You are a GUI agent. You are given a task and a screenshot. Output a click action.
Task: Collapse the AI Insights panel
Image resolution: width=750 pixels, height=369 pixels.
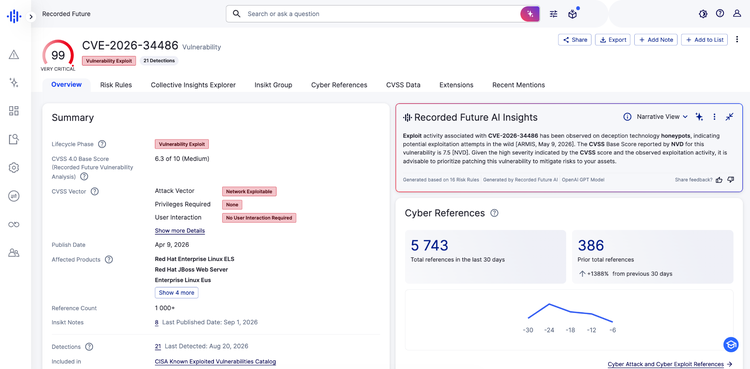pos(729,117)
